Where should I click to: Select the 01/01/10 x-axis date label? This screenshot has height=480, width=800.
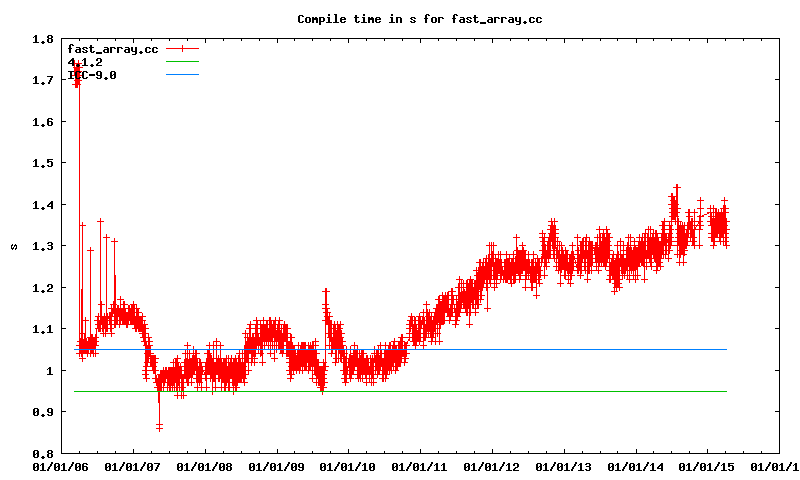click(348, 465)
